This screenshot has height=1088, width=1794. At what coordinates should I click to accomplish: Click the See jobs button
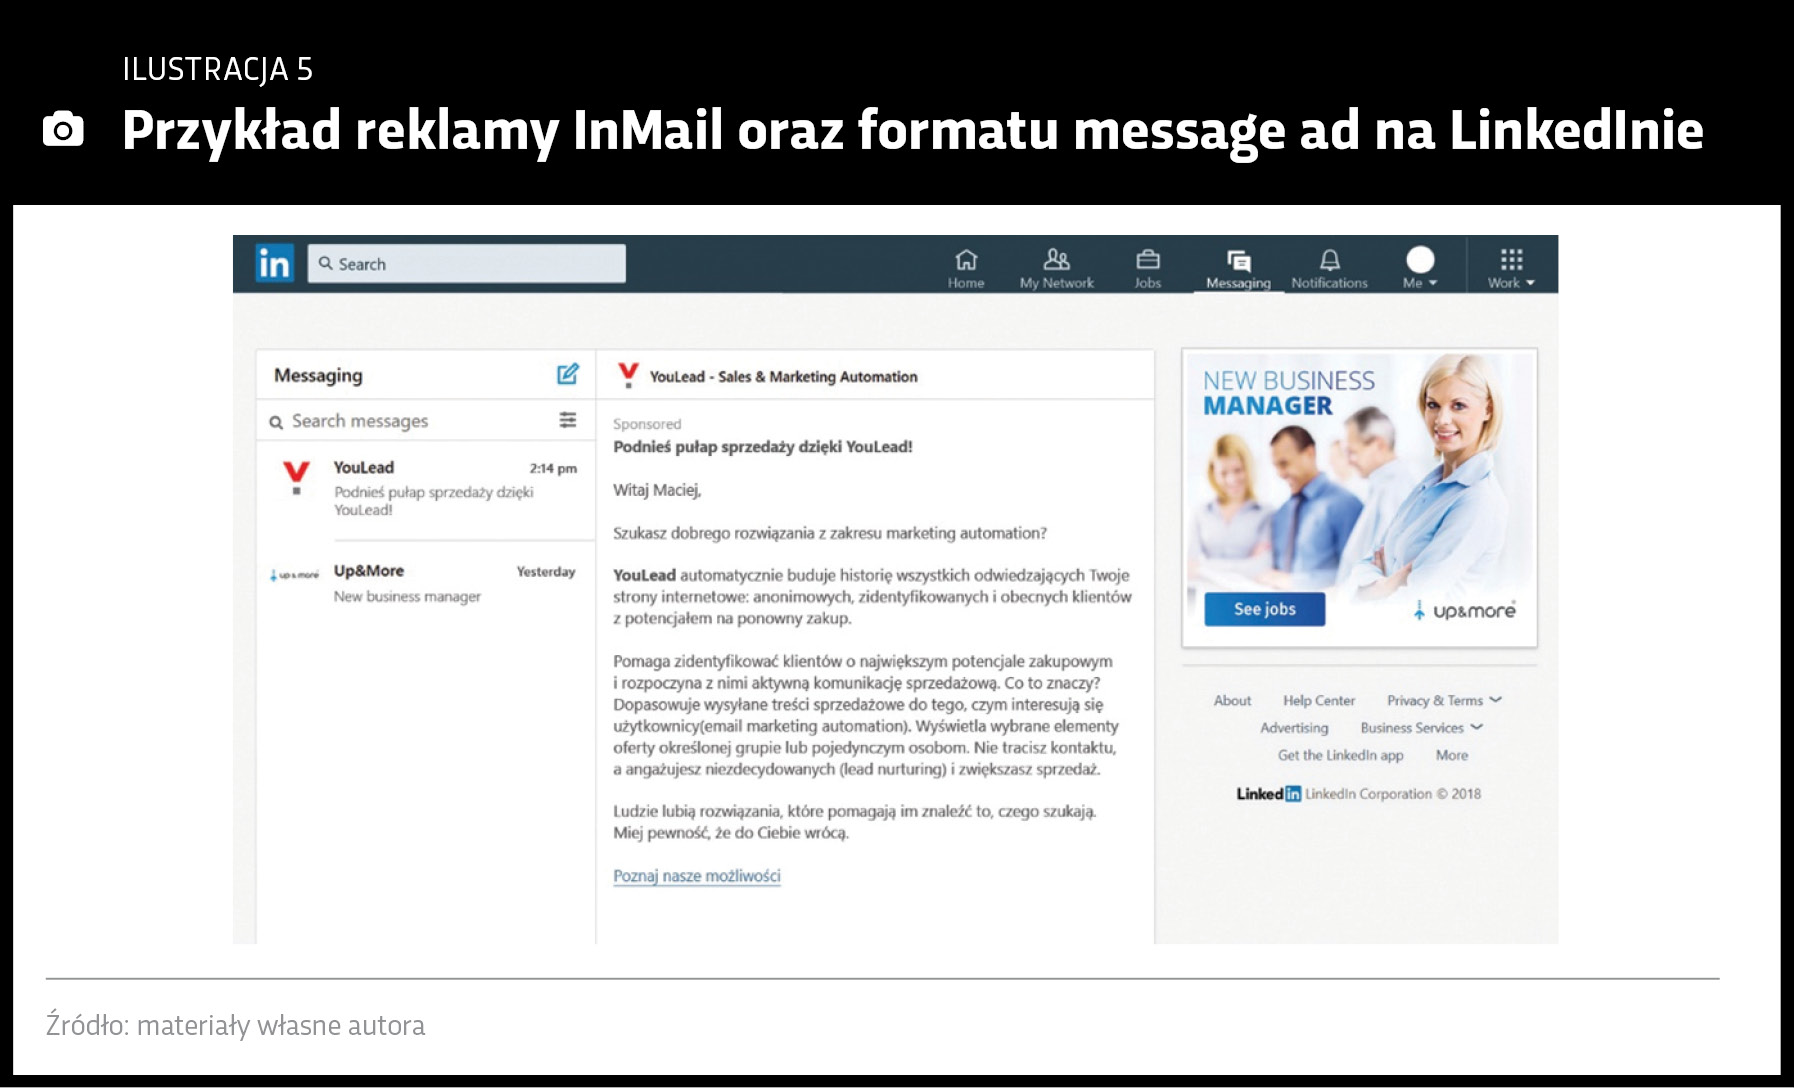tap(1264, 609)
